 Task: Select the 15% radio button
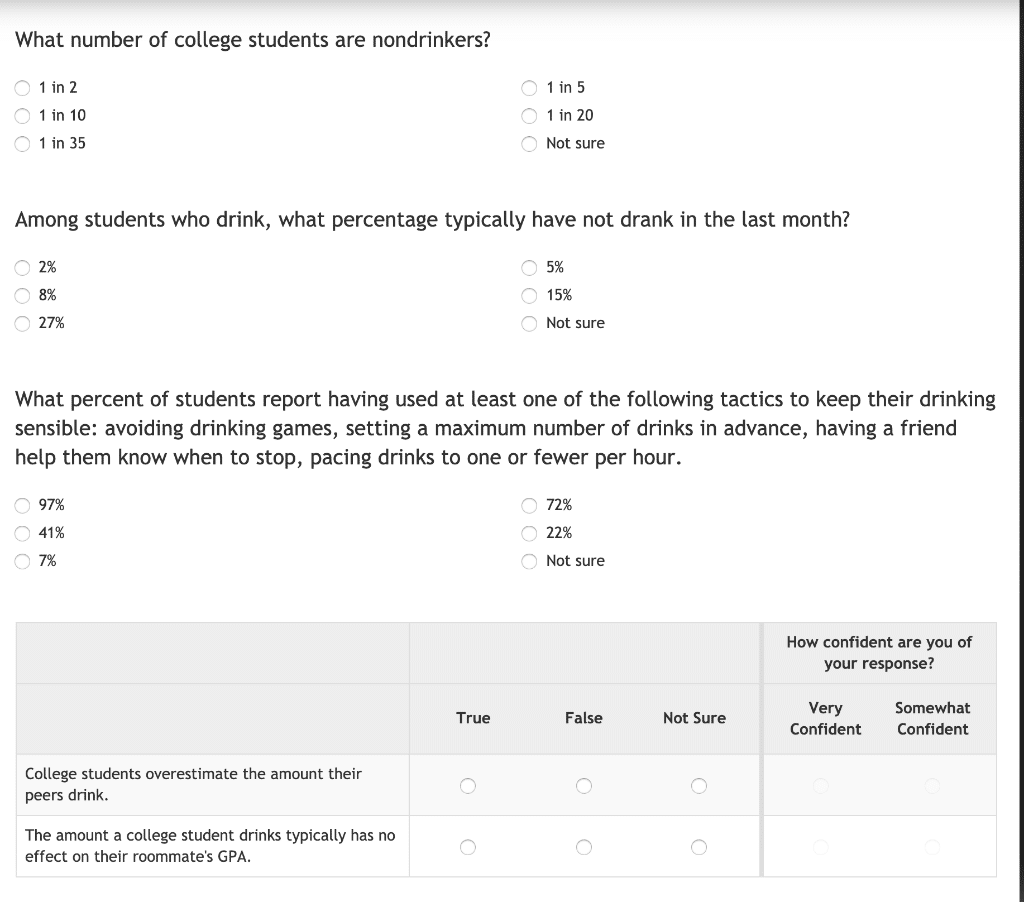[529, 296]
